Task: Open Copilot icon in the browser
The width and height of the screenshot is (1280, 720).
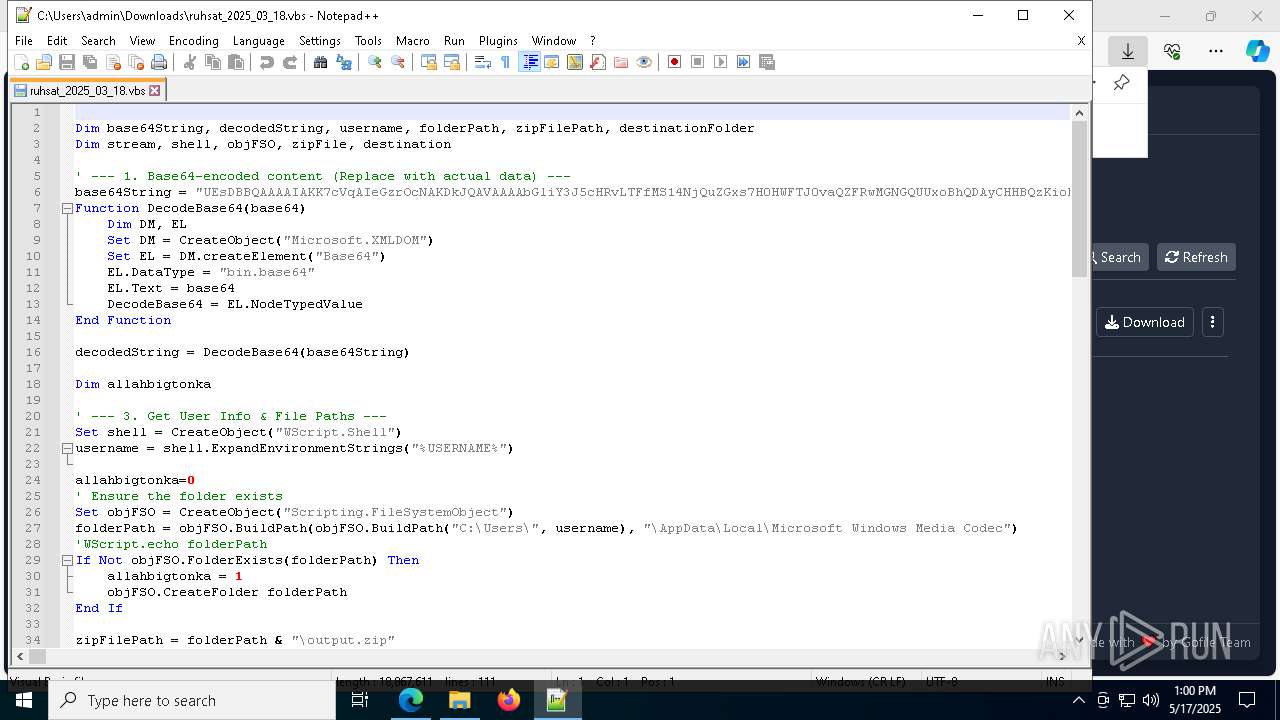Action: [1257, 51]
